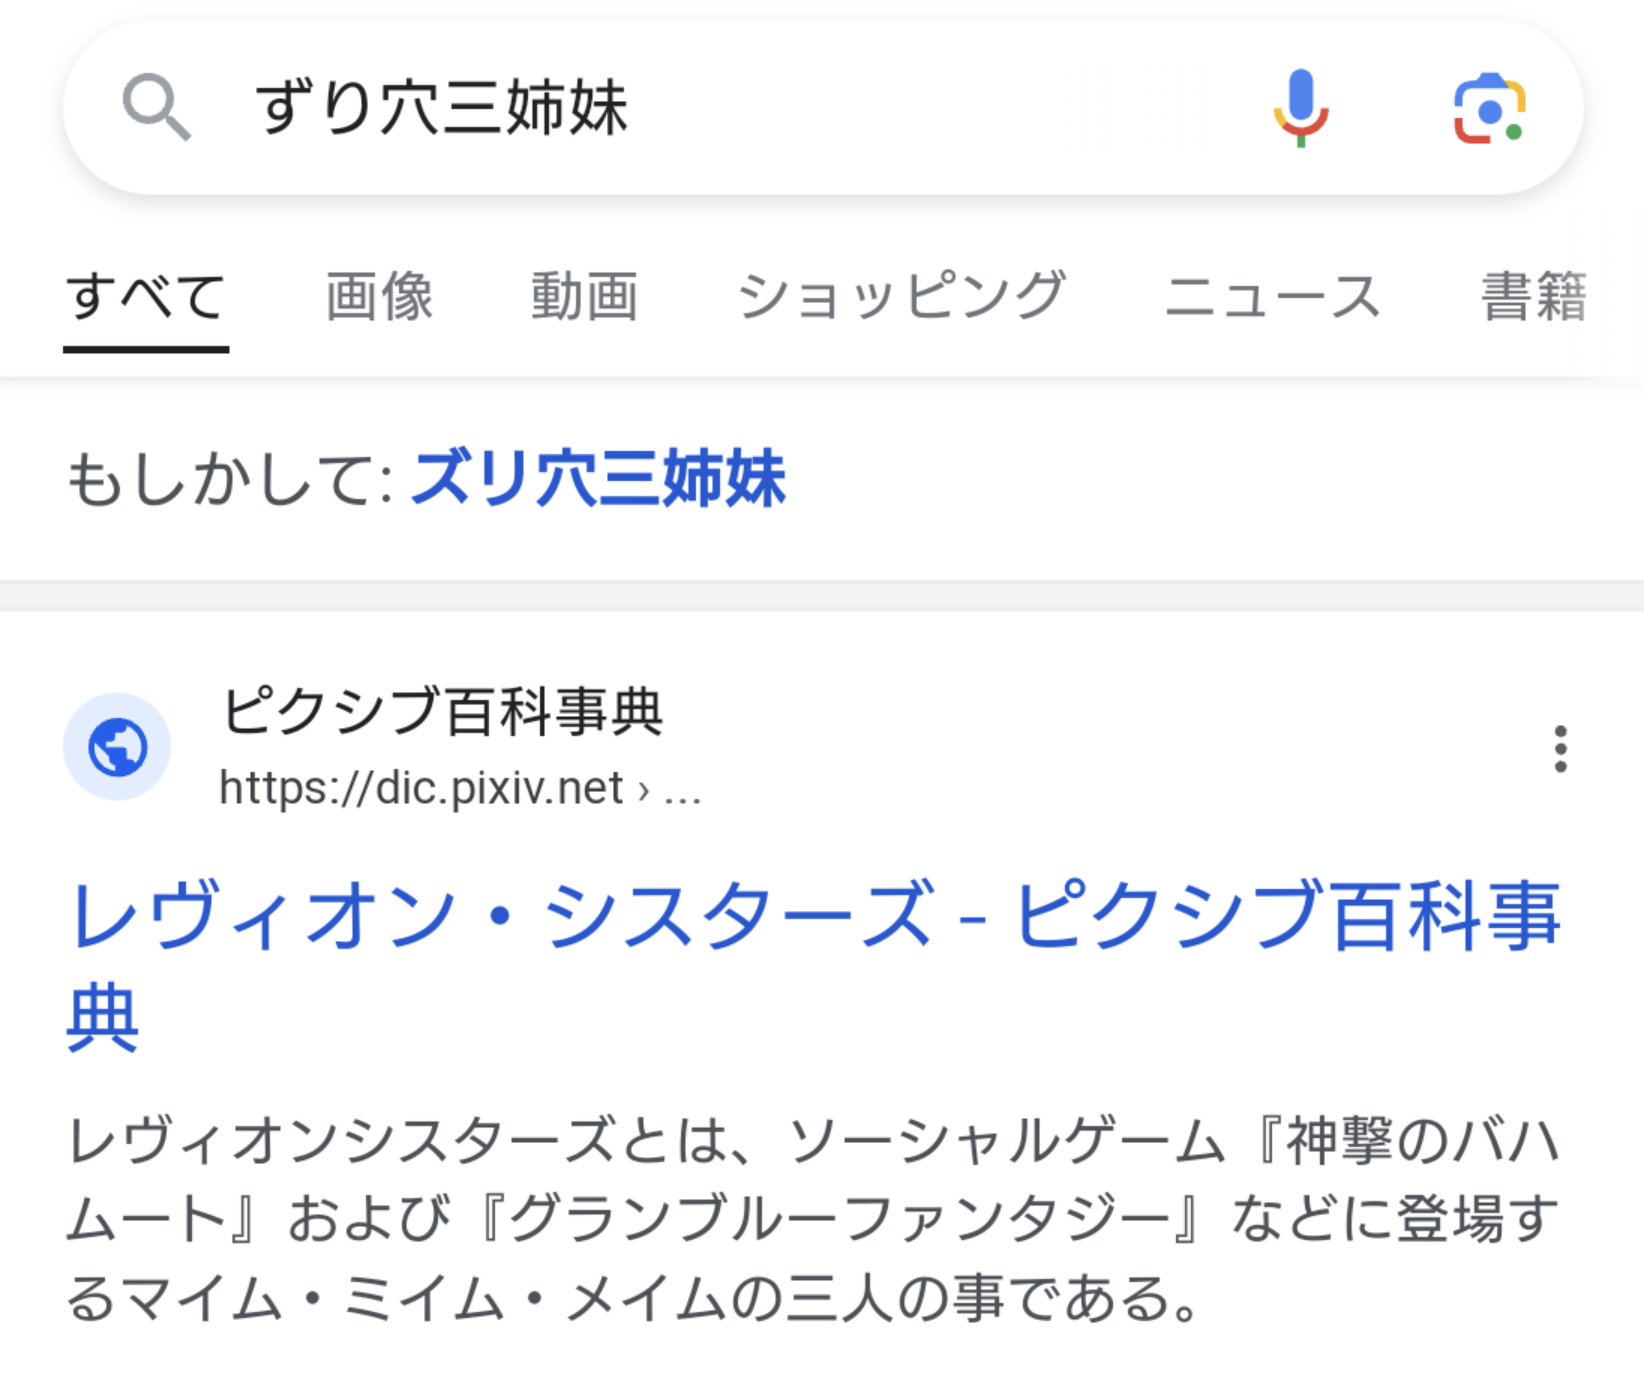Screen dimensions: 1644x1374
Task: Open the ニュース tab
Action: [1273, 296]
